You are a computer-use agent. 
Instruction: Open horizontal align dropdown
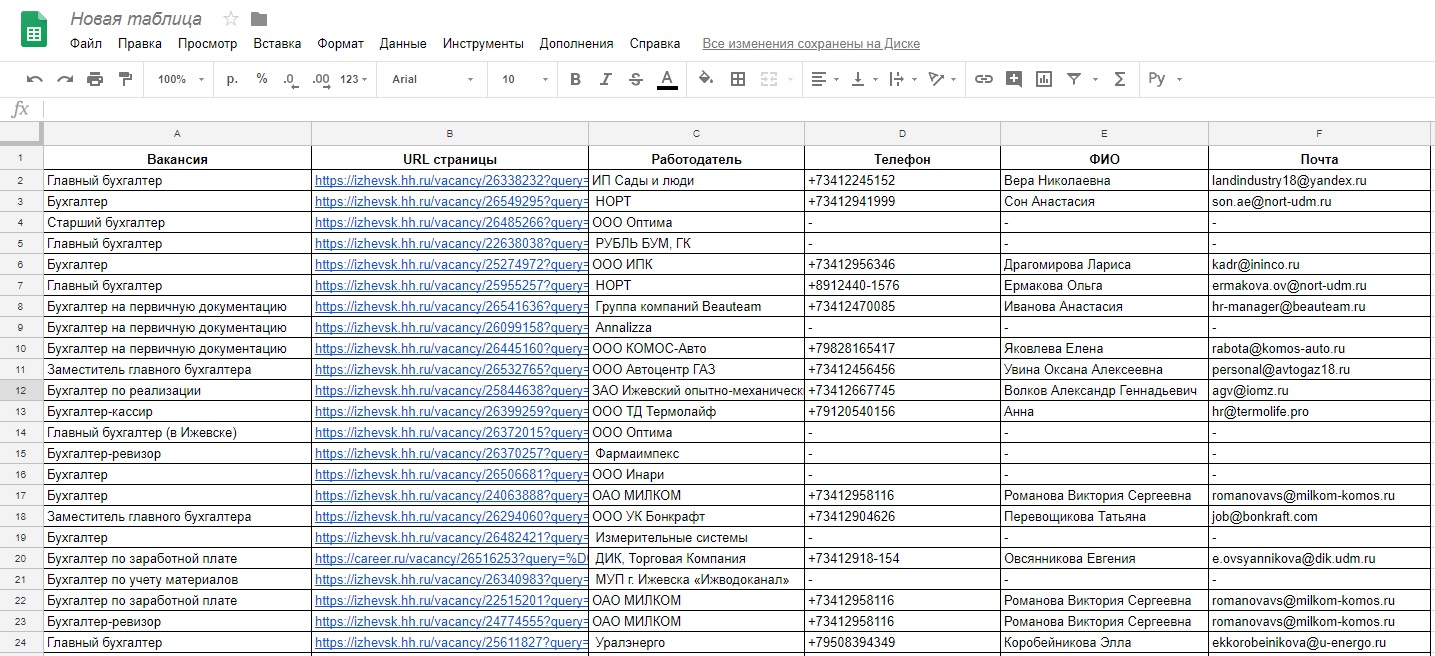point(825,79)
